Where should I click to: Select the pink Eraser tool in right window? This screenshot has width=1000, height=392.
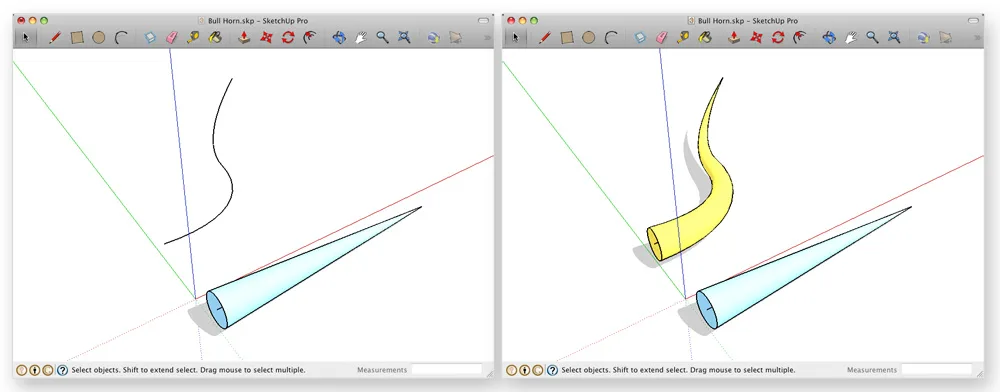click(661, 38)
